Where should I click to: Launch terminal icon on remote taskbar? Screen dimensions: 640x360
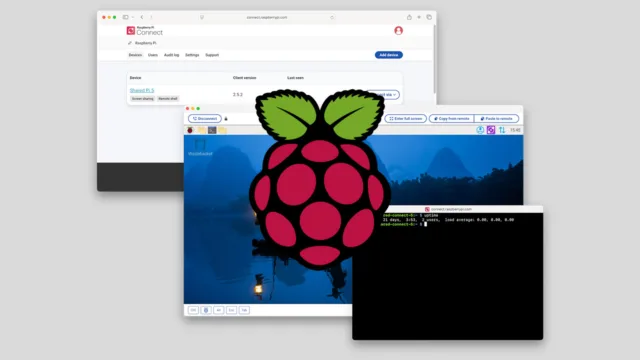pyautogui.click(x=212, y=130)
